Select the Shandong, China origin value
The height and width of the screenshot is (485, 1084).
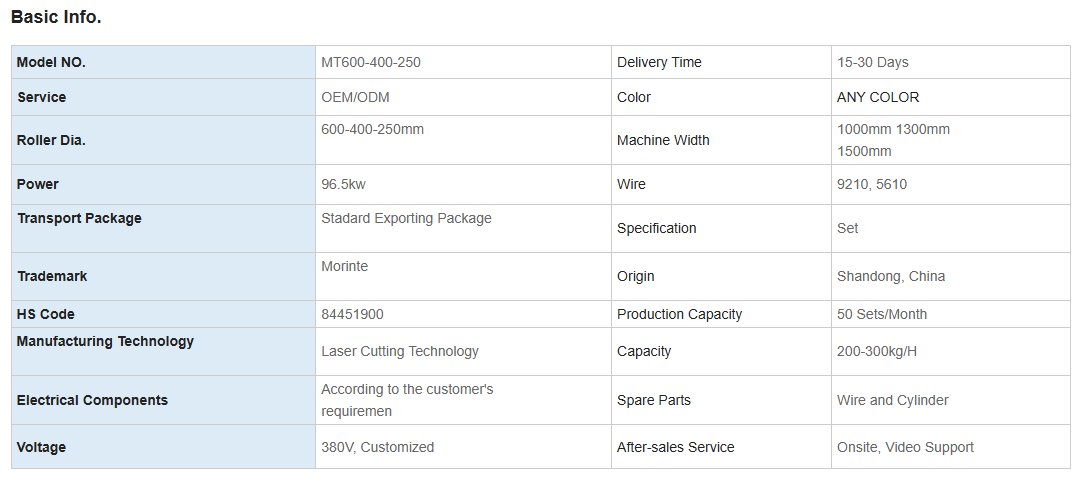tap(890, 276)
